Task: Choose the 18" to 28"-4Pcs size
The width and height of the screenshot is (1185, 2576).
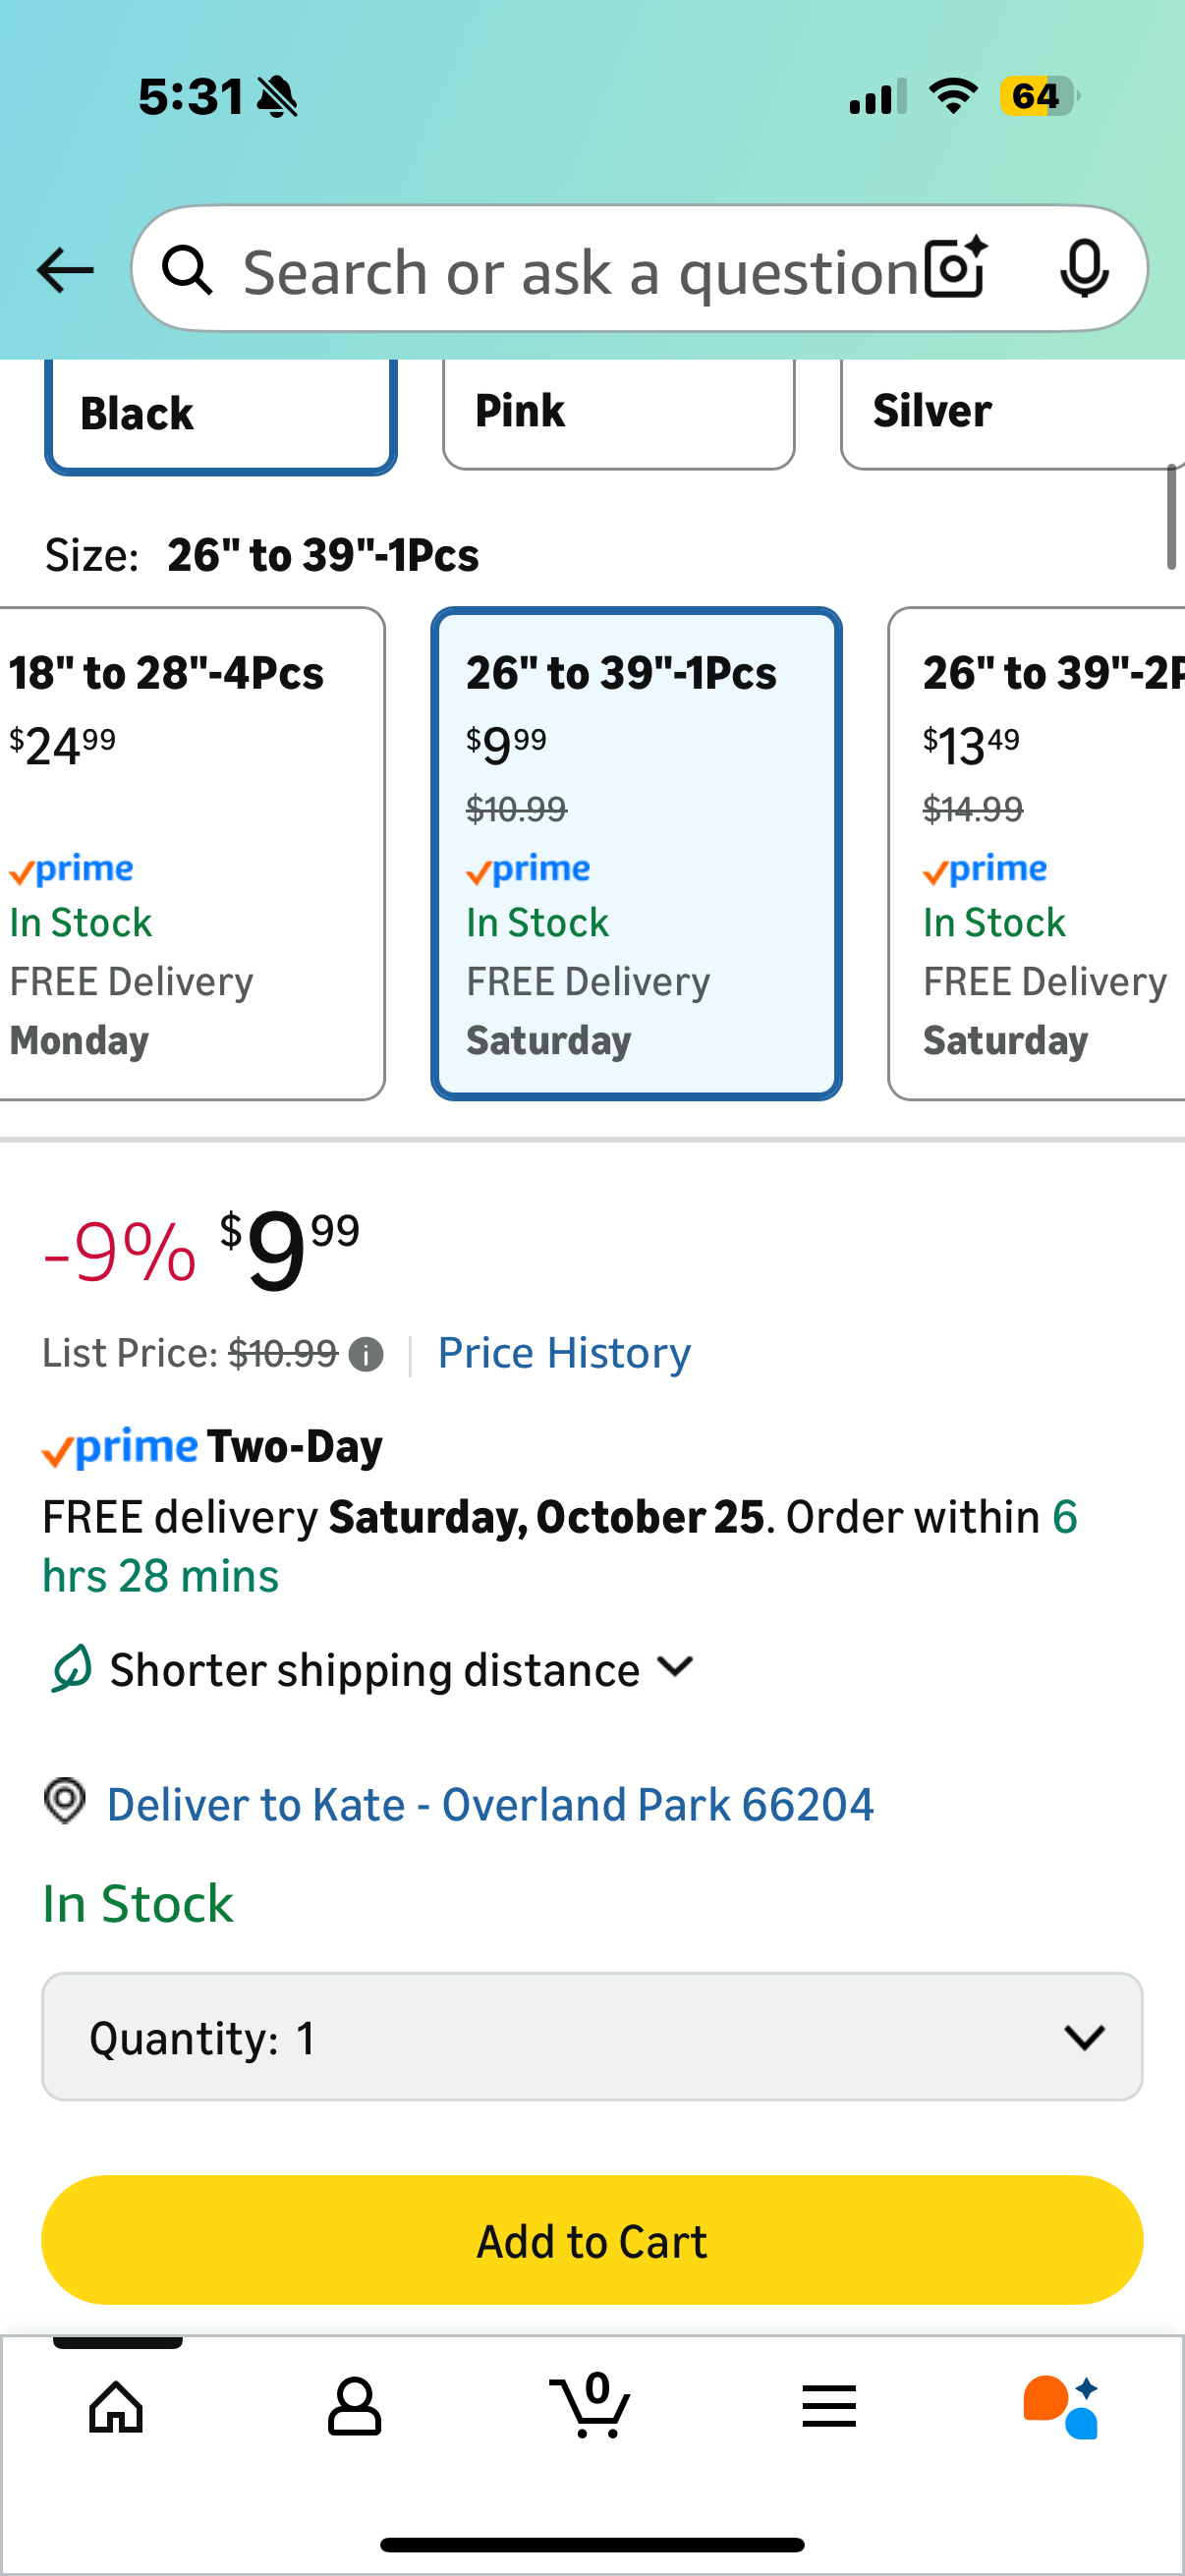Action: (x=190, y=853)
